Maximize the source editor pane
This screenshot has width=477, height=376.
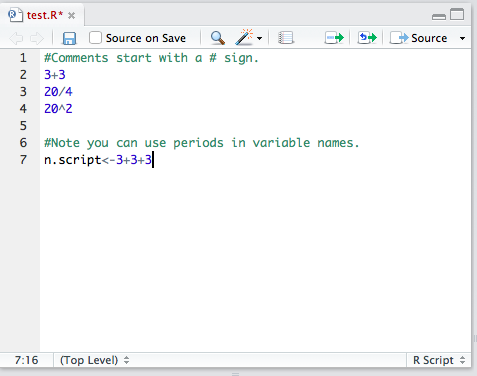click(457, 14)
